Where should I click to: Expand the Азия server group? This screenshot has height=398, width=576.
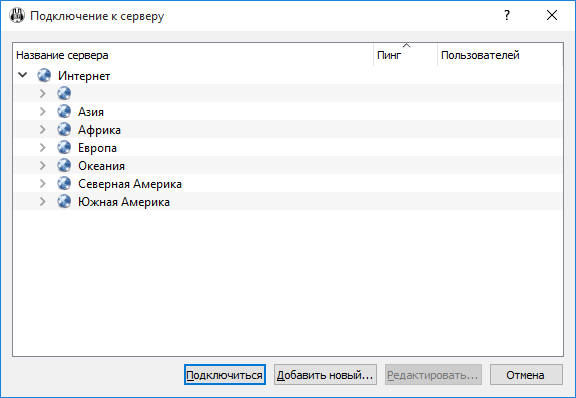point(43,111)
